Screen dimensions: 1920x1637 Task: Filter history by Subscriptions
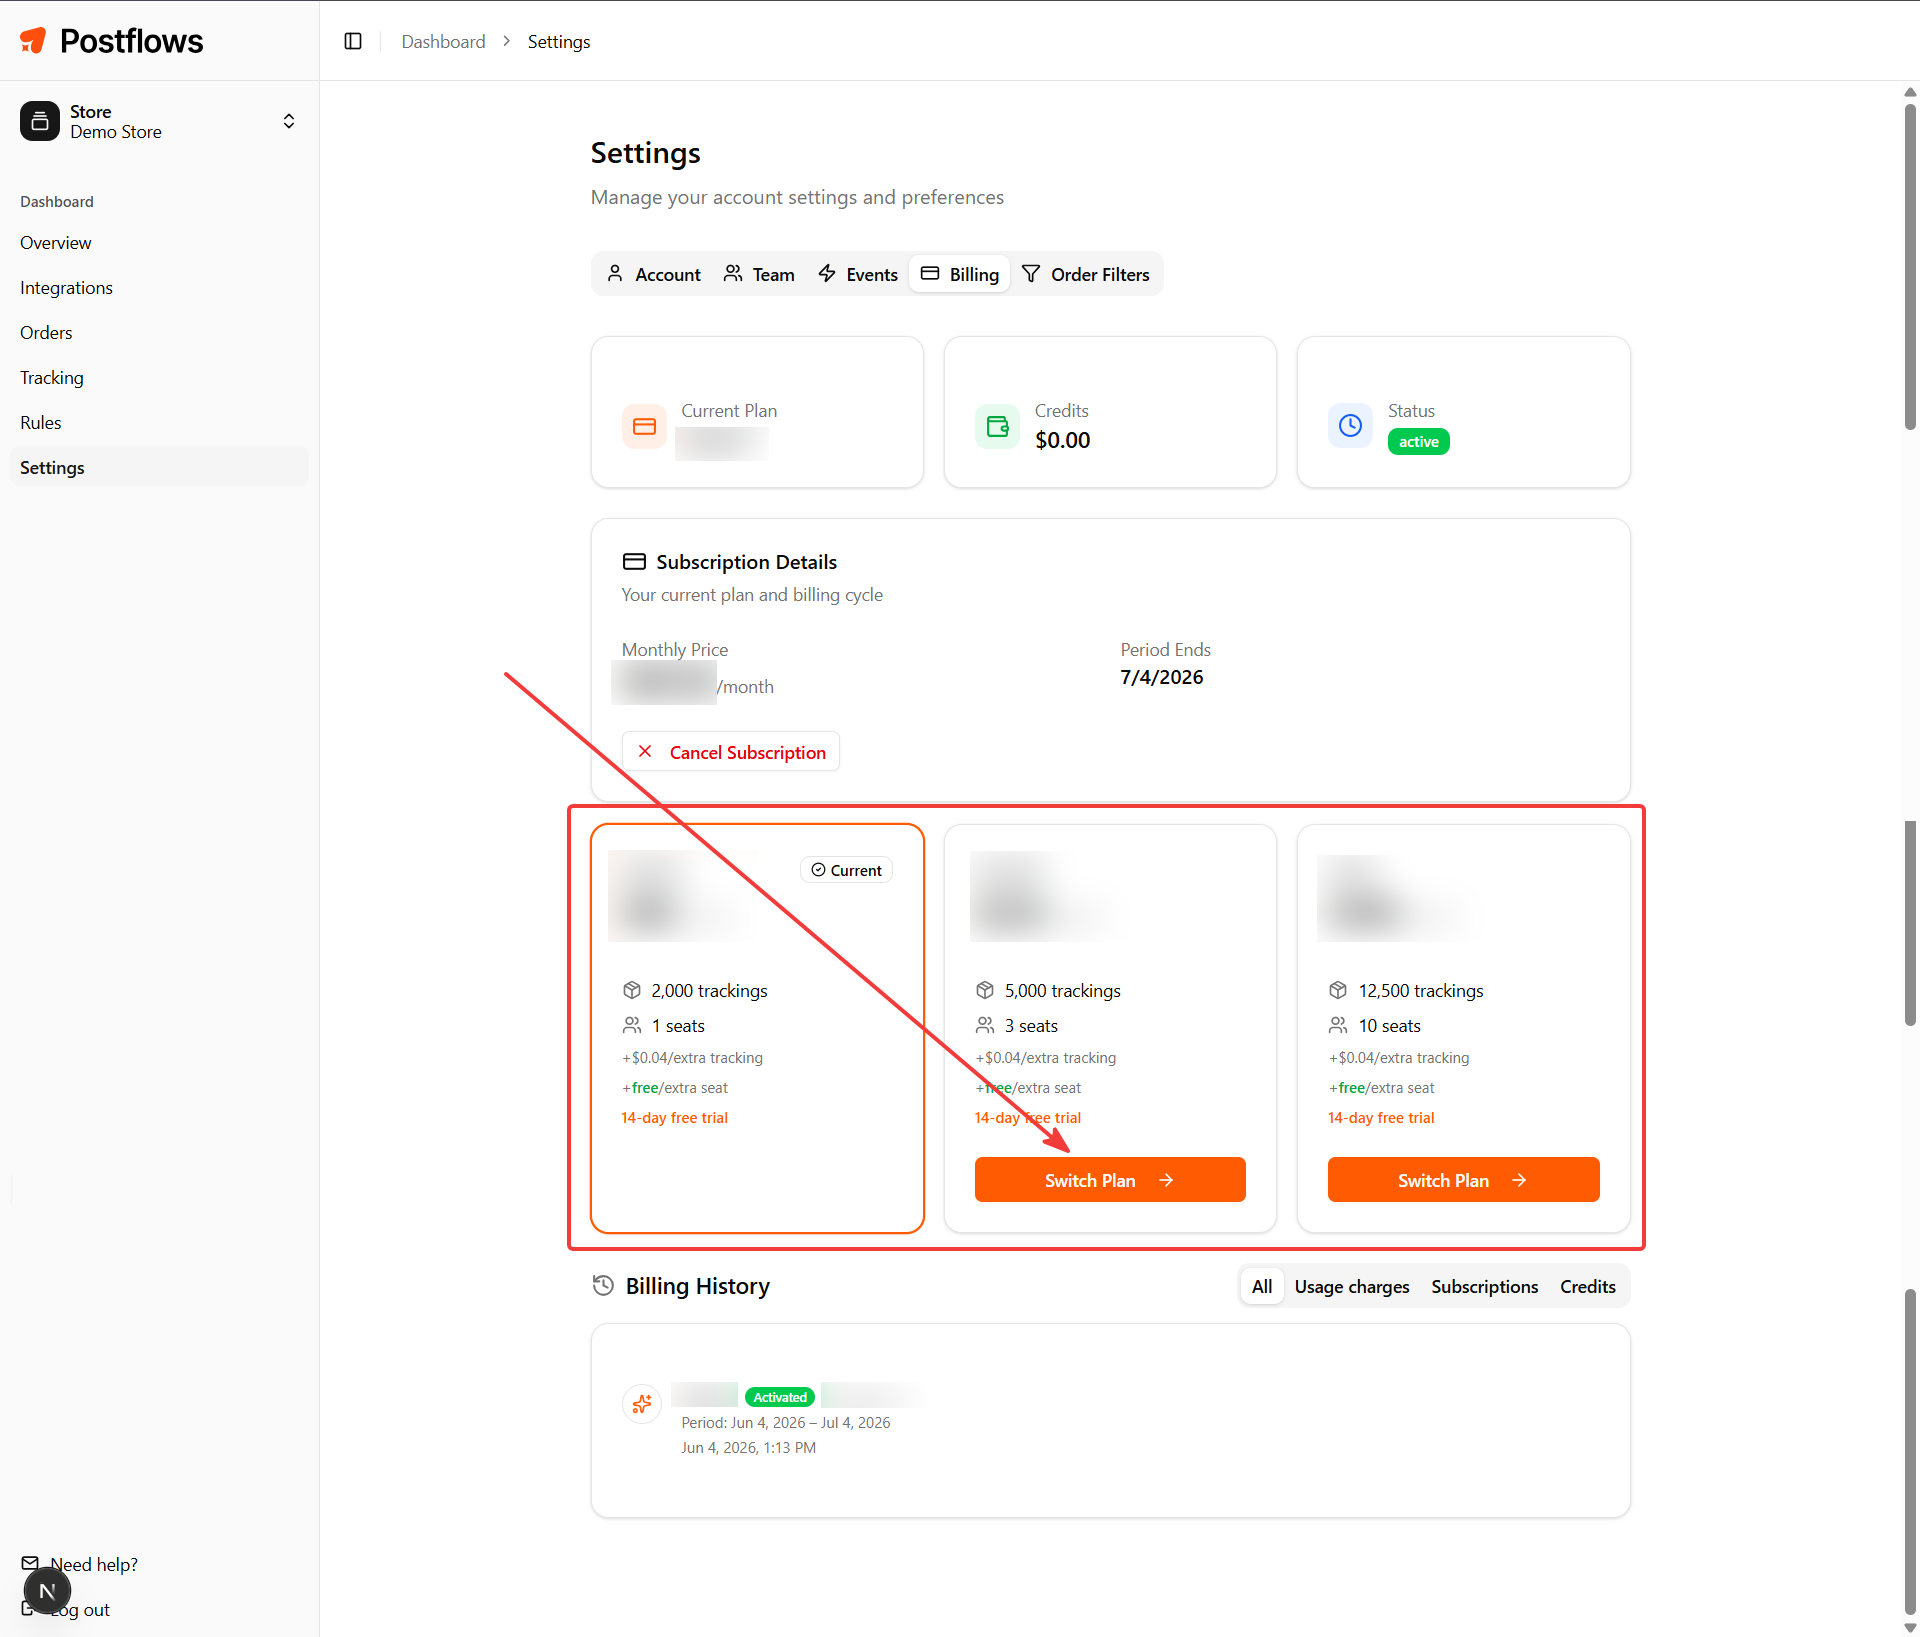pos(1484,1286)
